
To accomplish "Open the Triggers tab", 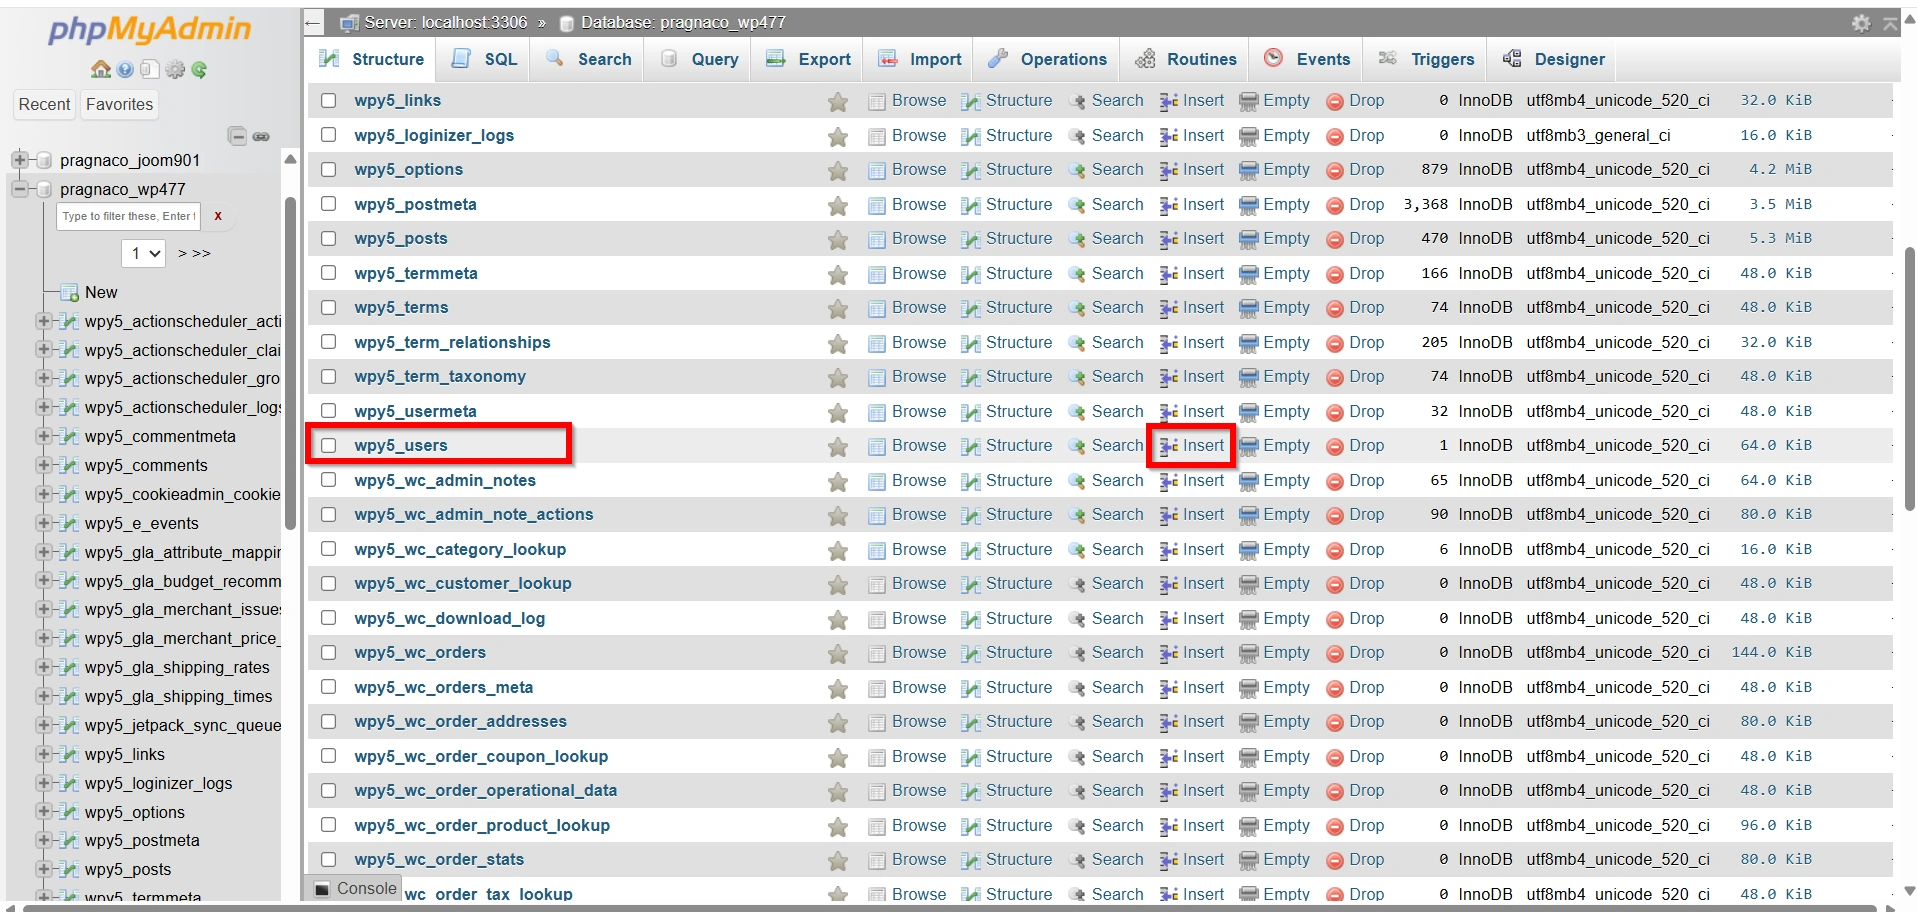I will pyautogui.click(x=1426, y=59).
